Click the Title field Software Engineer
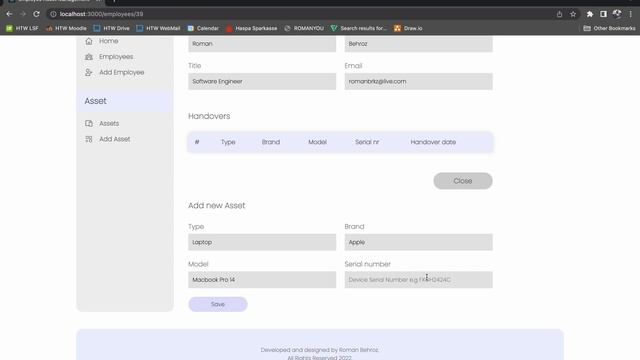The width and height of the screenshot is (640, 360). tap(262, 81)
